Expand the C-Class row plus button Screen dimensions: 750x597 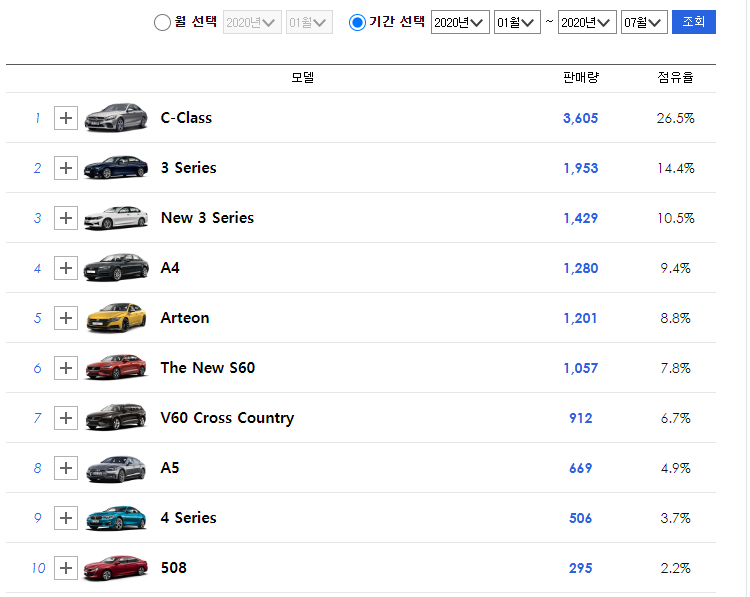coord(66,118)
